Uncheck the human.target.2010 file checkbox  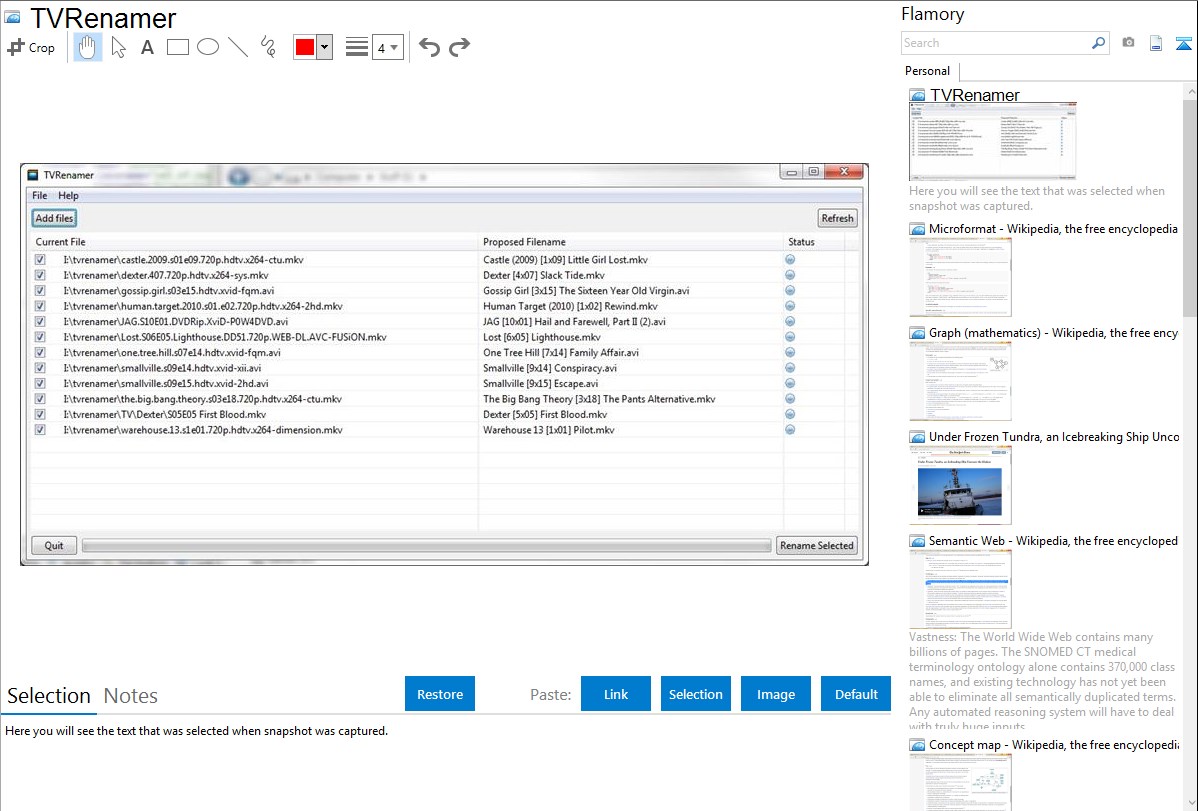coord(40,306)
